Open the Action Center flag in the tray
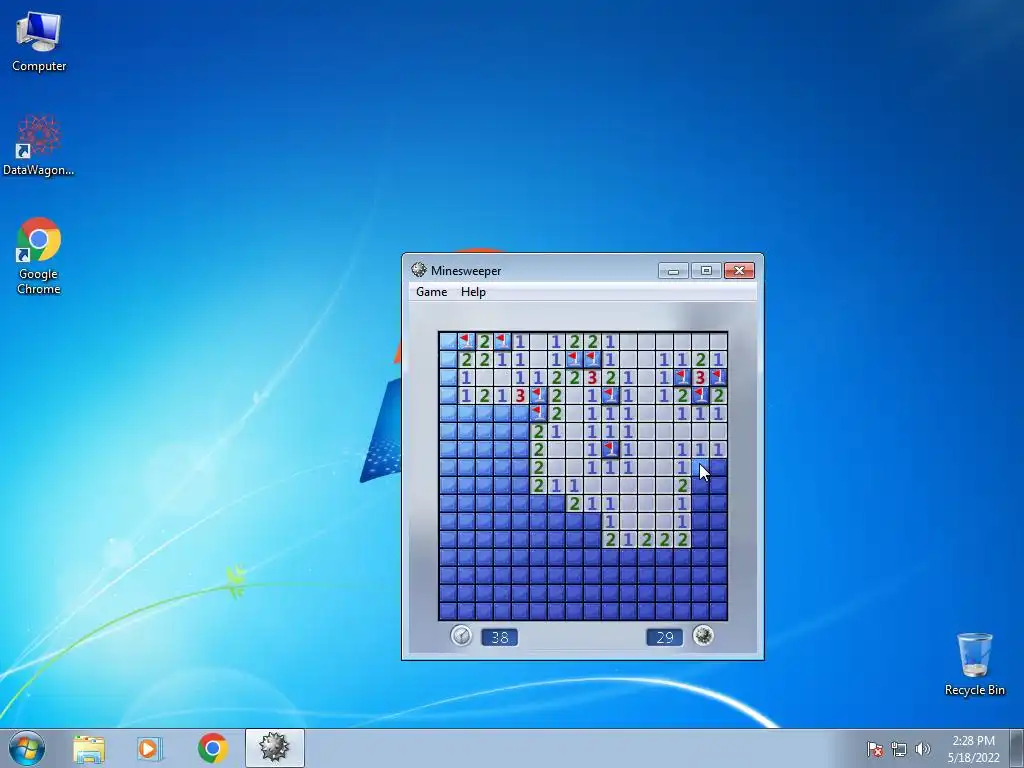Screen dimensions: 1024x768 [875, 749]
